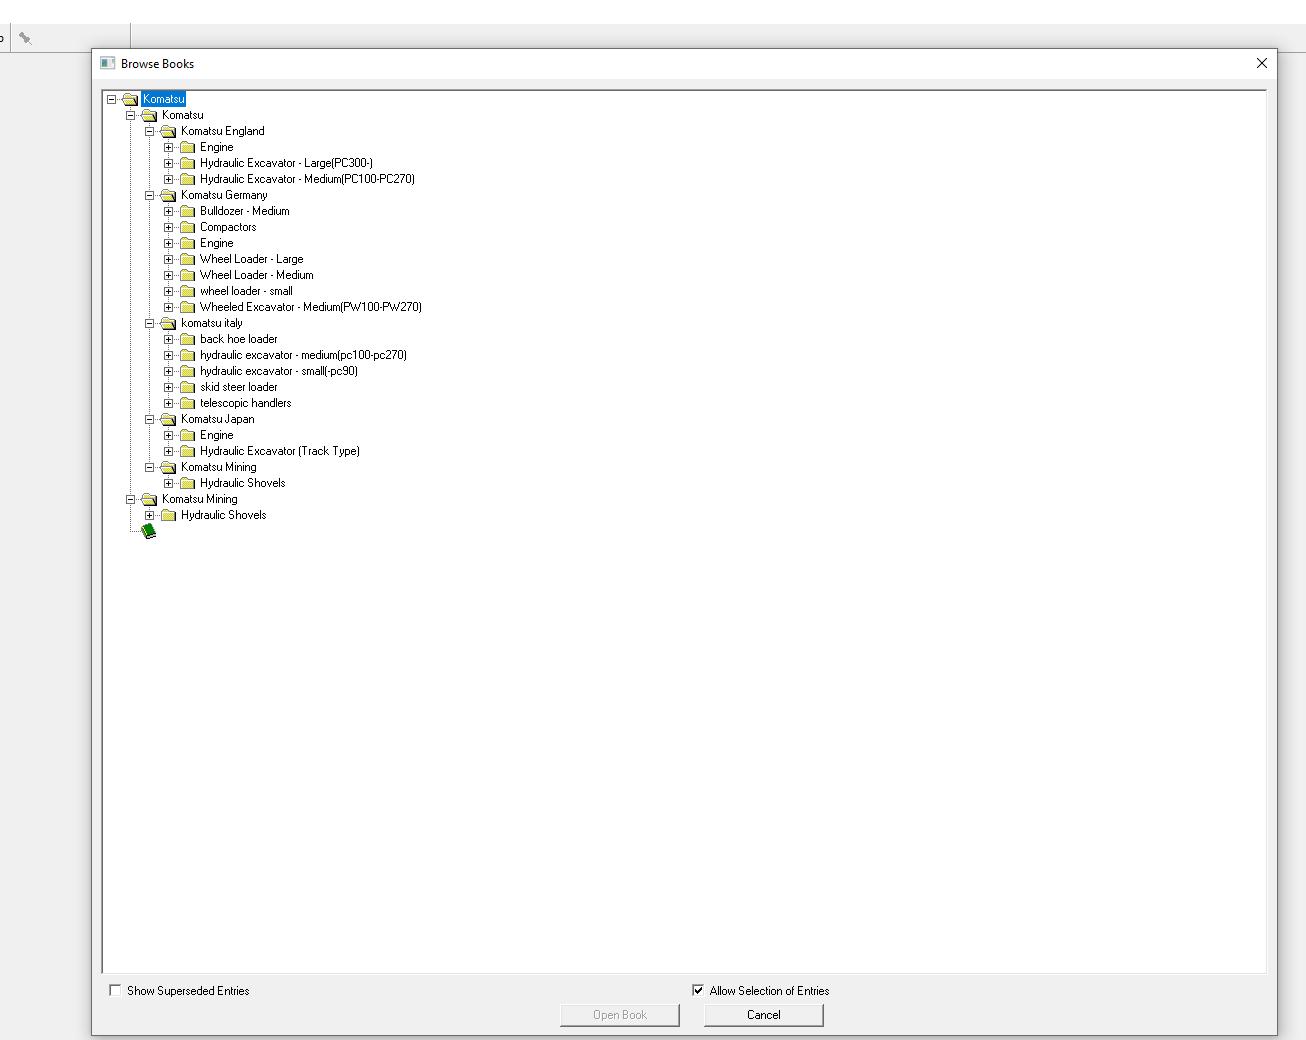Click the folder icon beside Wheel Loader - Medium

coord(187,275)
